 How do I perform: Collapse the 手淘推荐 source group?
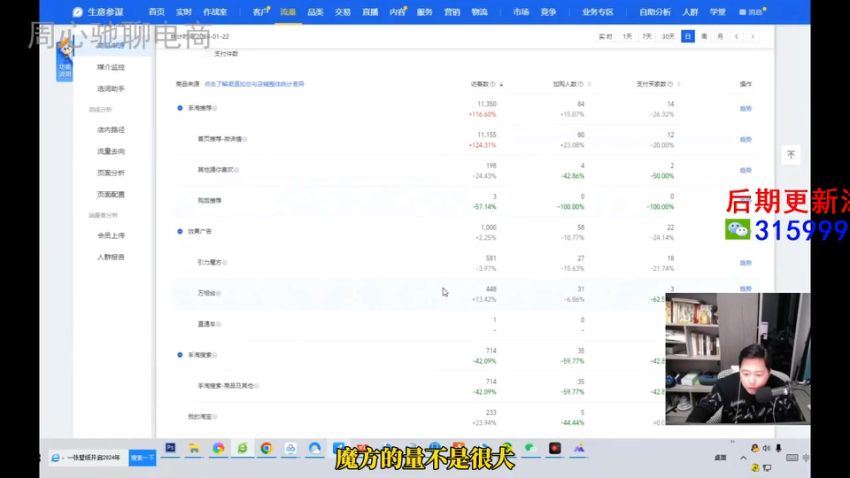180,108
